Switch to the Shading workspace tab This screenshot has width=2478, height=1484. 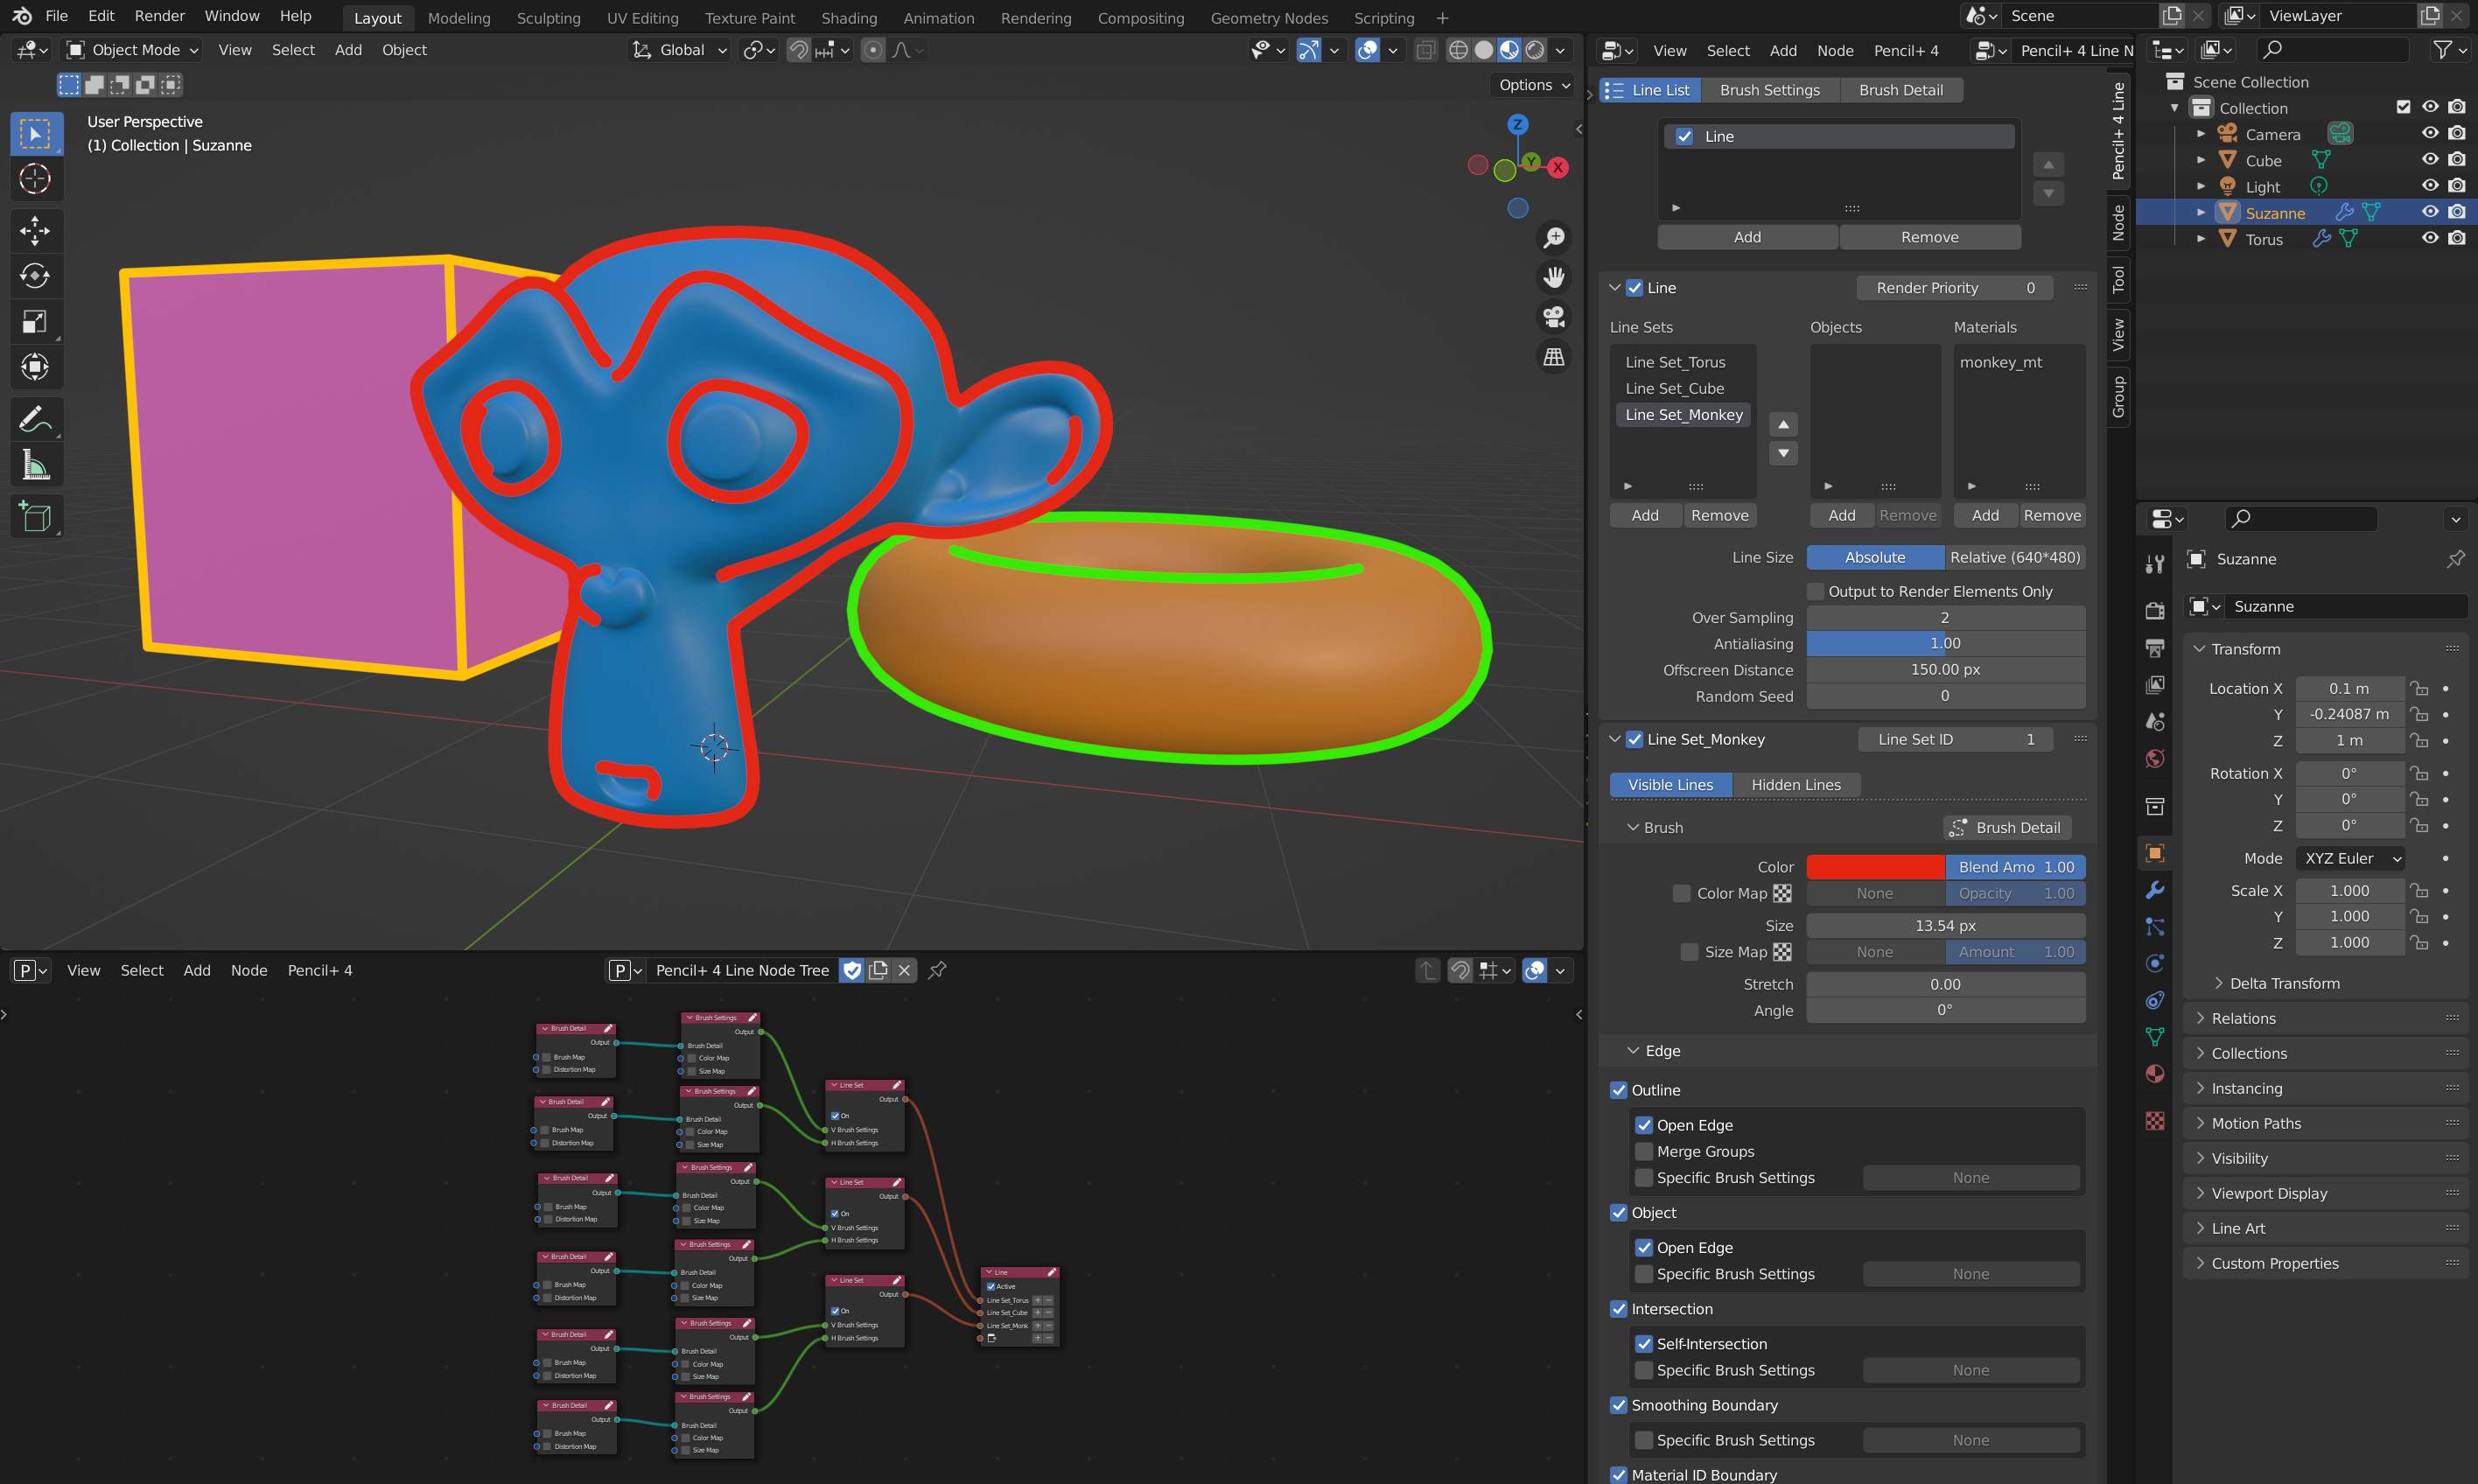(848, 18)
